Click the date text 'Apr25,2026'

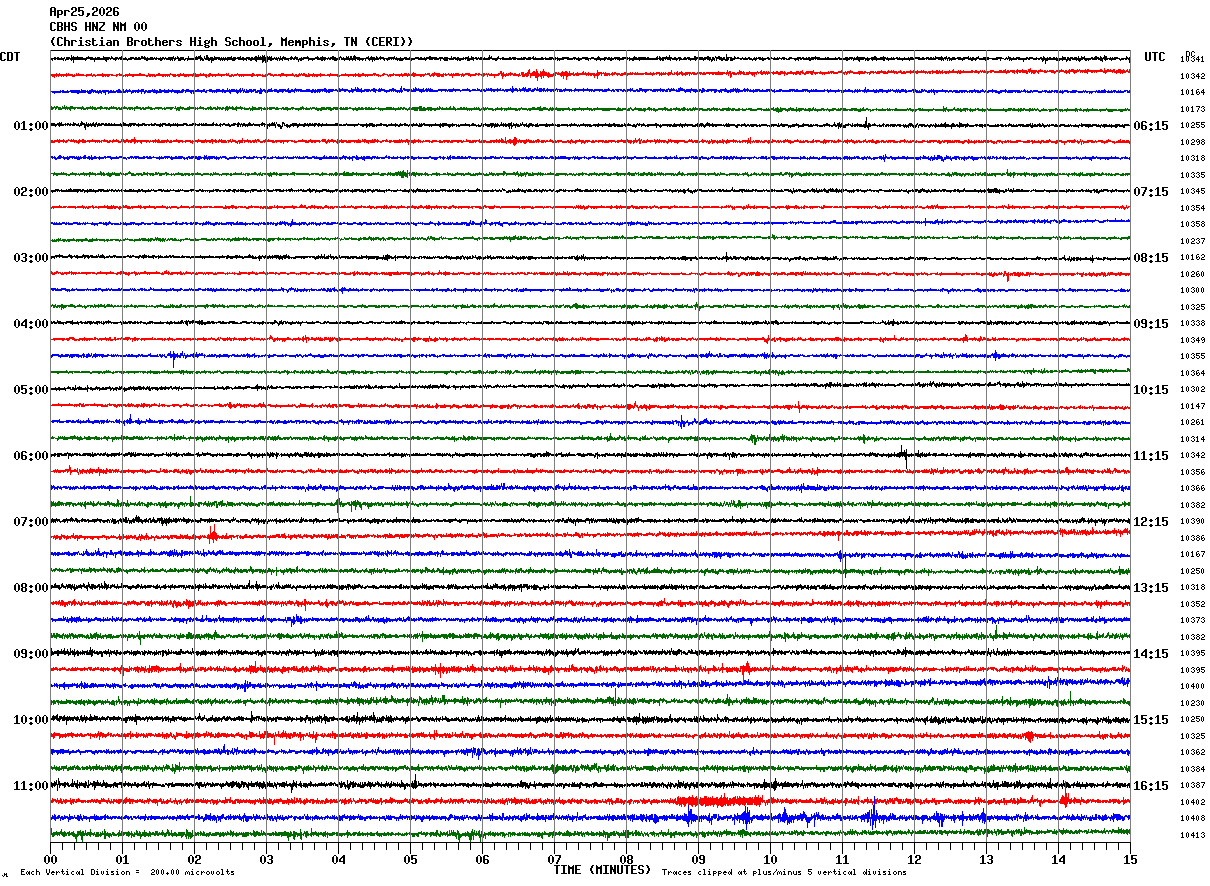[84, 12]
